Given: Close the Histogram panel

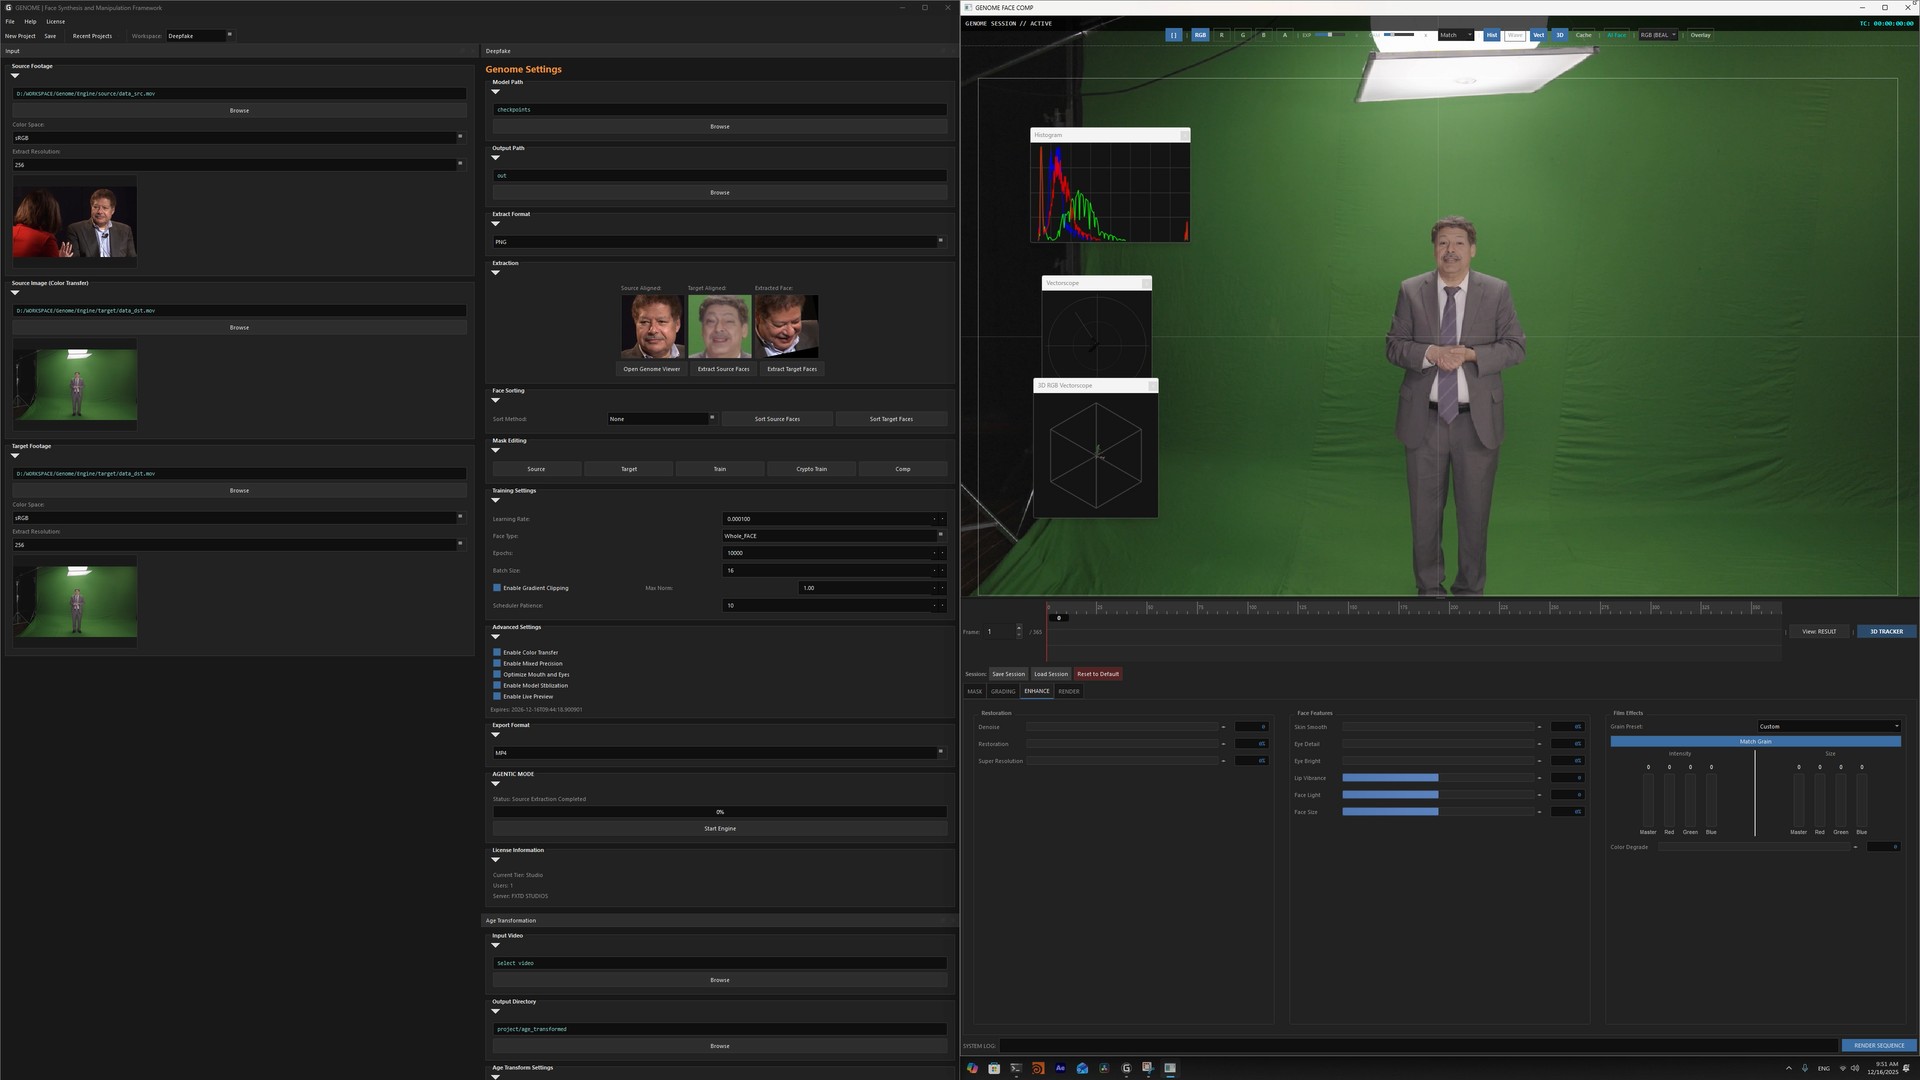Looking at the screenshot, I should click(1185, 135).
